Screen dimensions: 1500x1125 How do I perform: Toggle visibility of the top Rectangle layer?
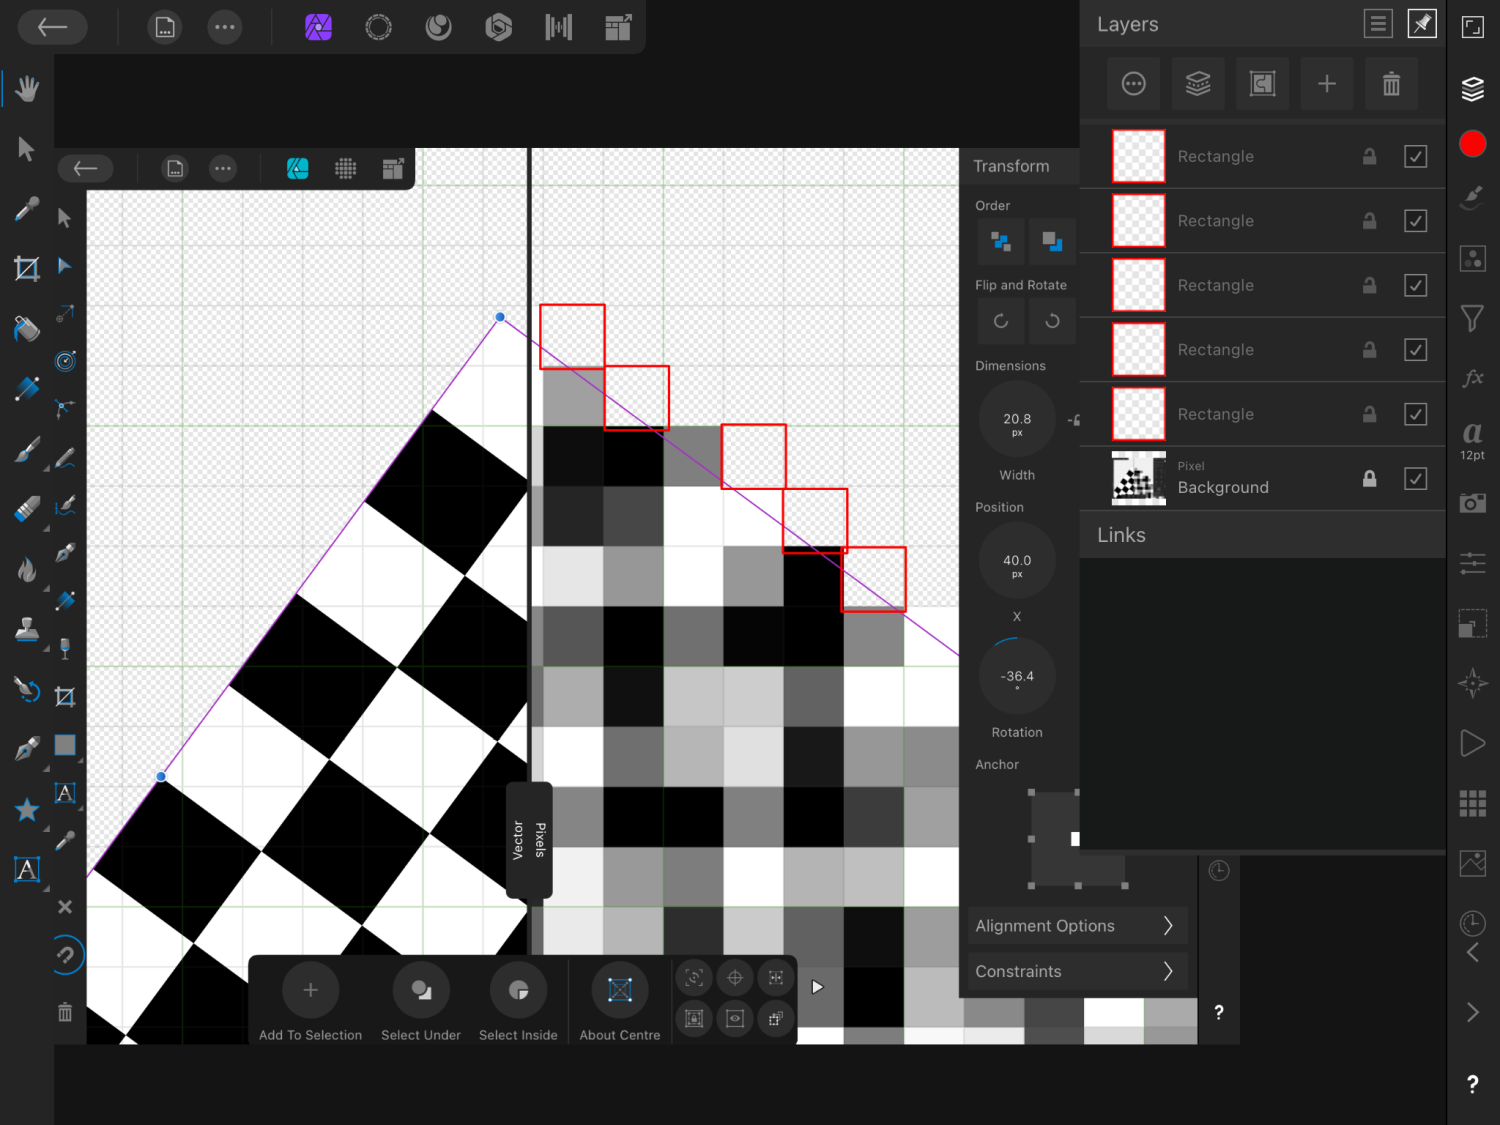[x=1415, y=156]
